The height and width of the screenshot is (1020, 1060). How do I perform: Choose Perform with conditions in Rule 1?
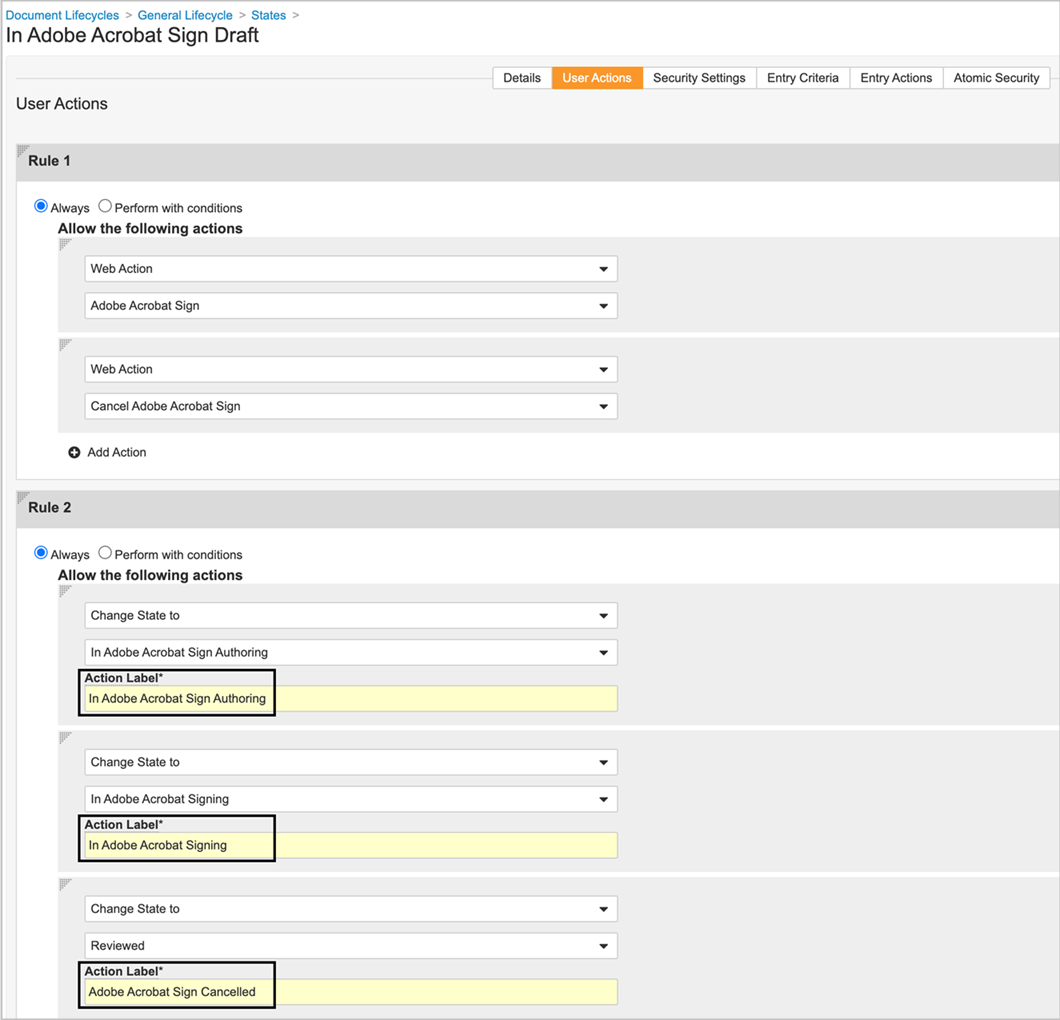click(x=105, y=206)
